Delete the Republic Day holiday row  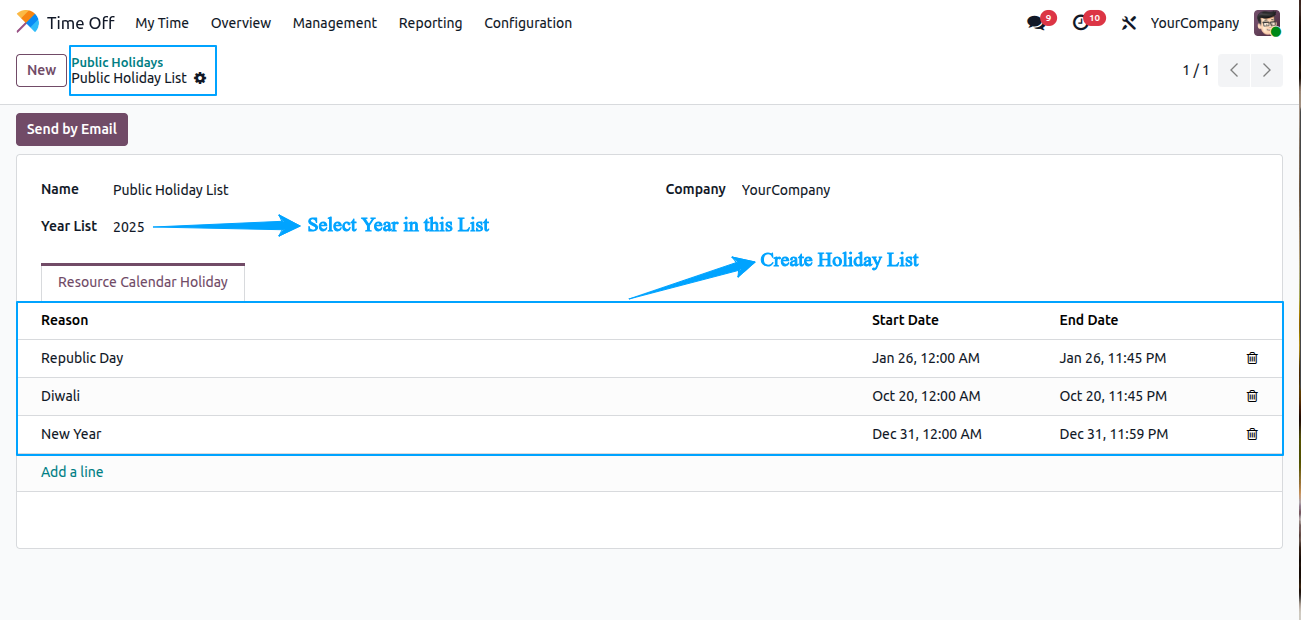coord(1252,358)
